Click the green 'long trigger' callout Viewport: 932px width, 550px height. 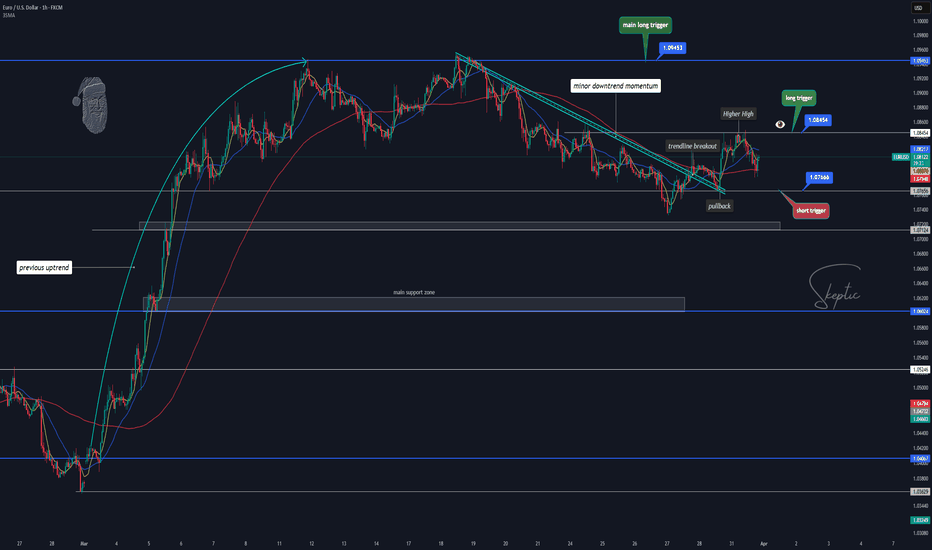click(x=798, y=98)
